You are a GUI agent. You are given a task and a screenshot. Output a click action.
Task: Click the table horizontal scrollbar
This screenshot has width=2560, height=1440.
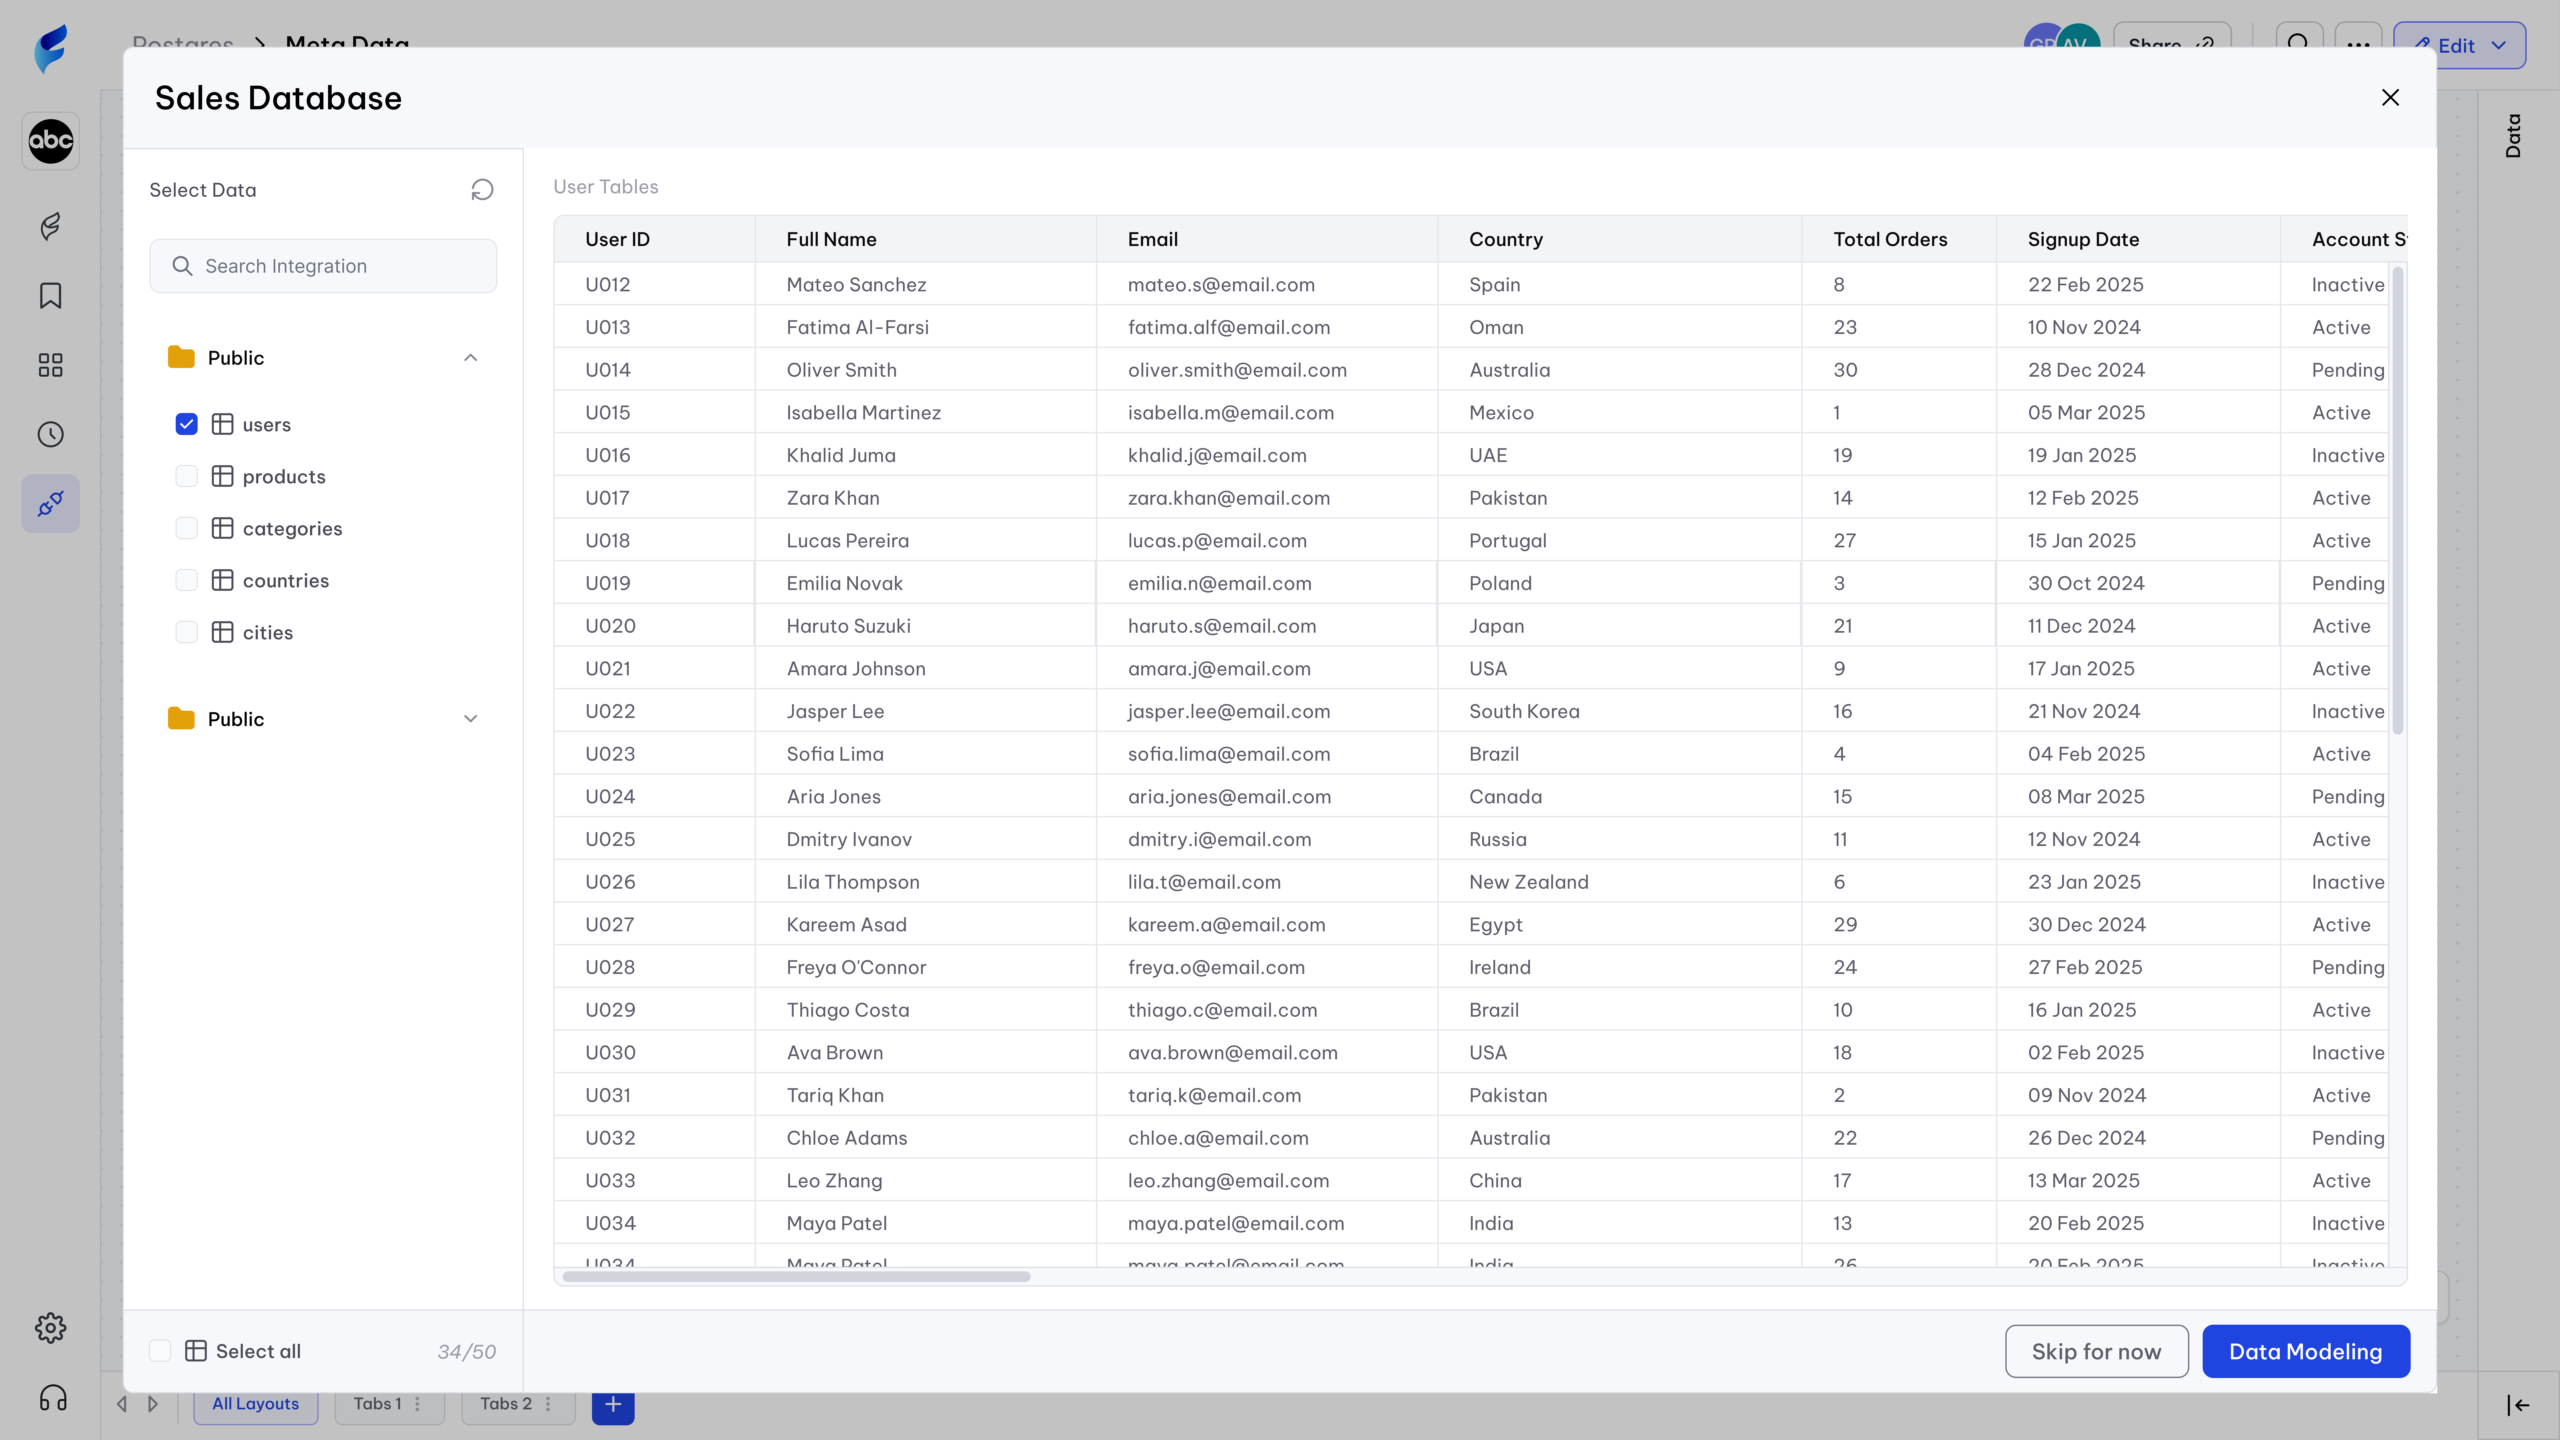(x=796, y=1277)
